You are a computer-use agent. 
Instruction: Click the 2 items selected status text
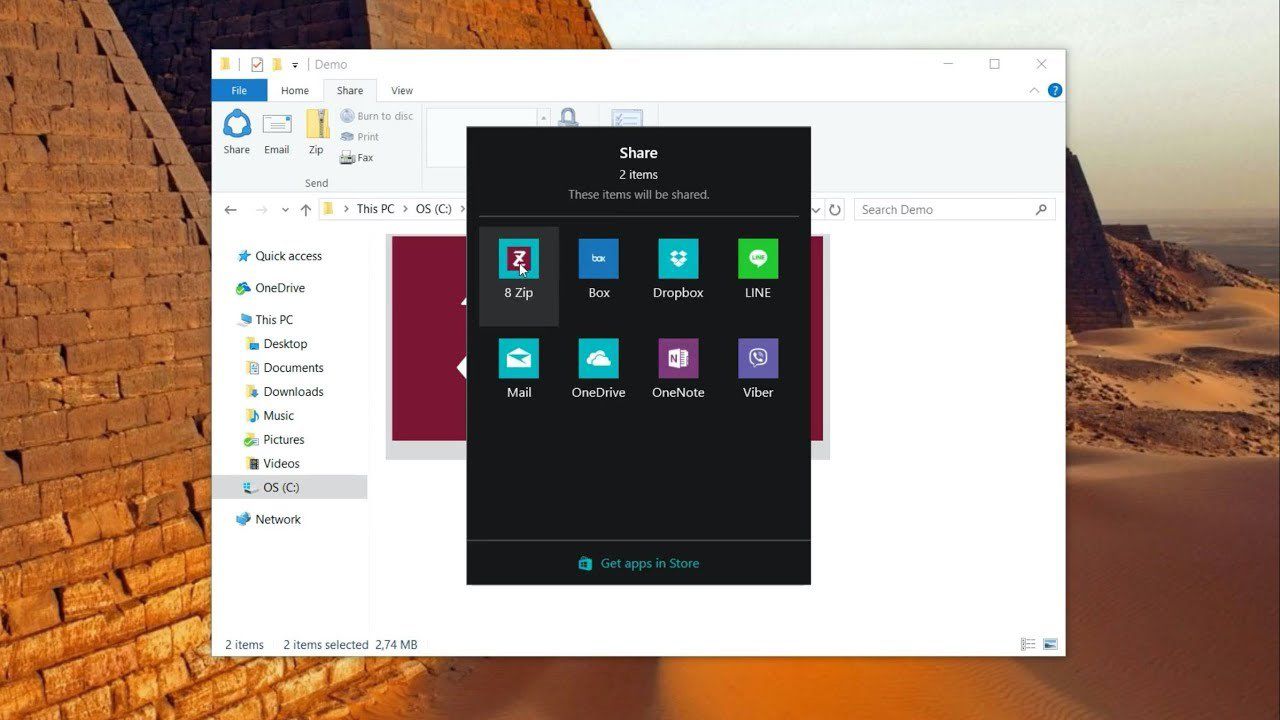tap(326, 645)
